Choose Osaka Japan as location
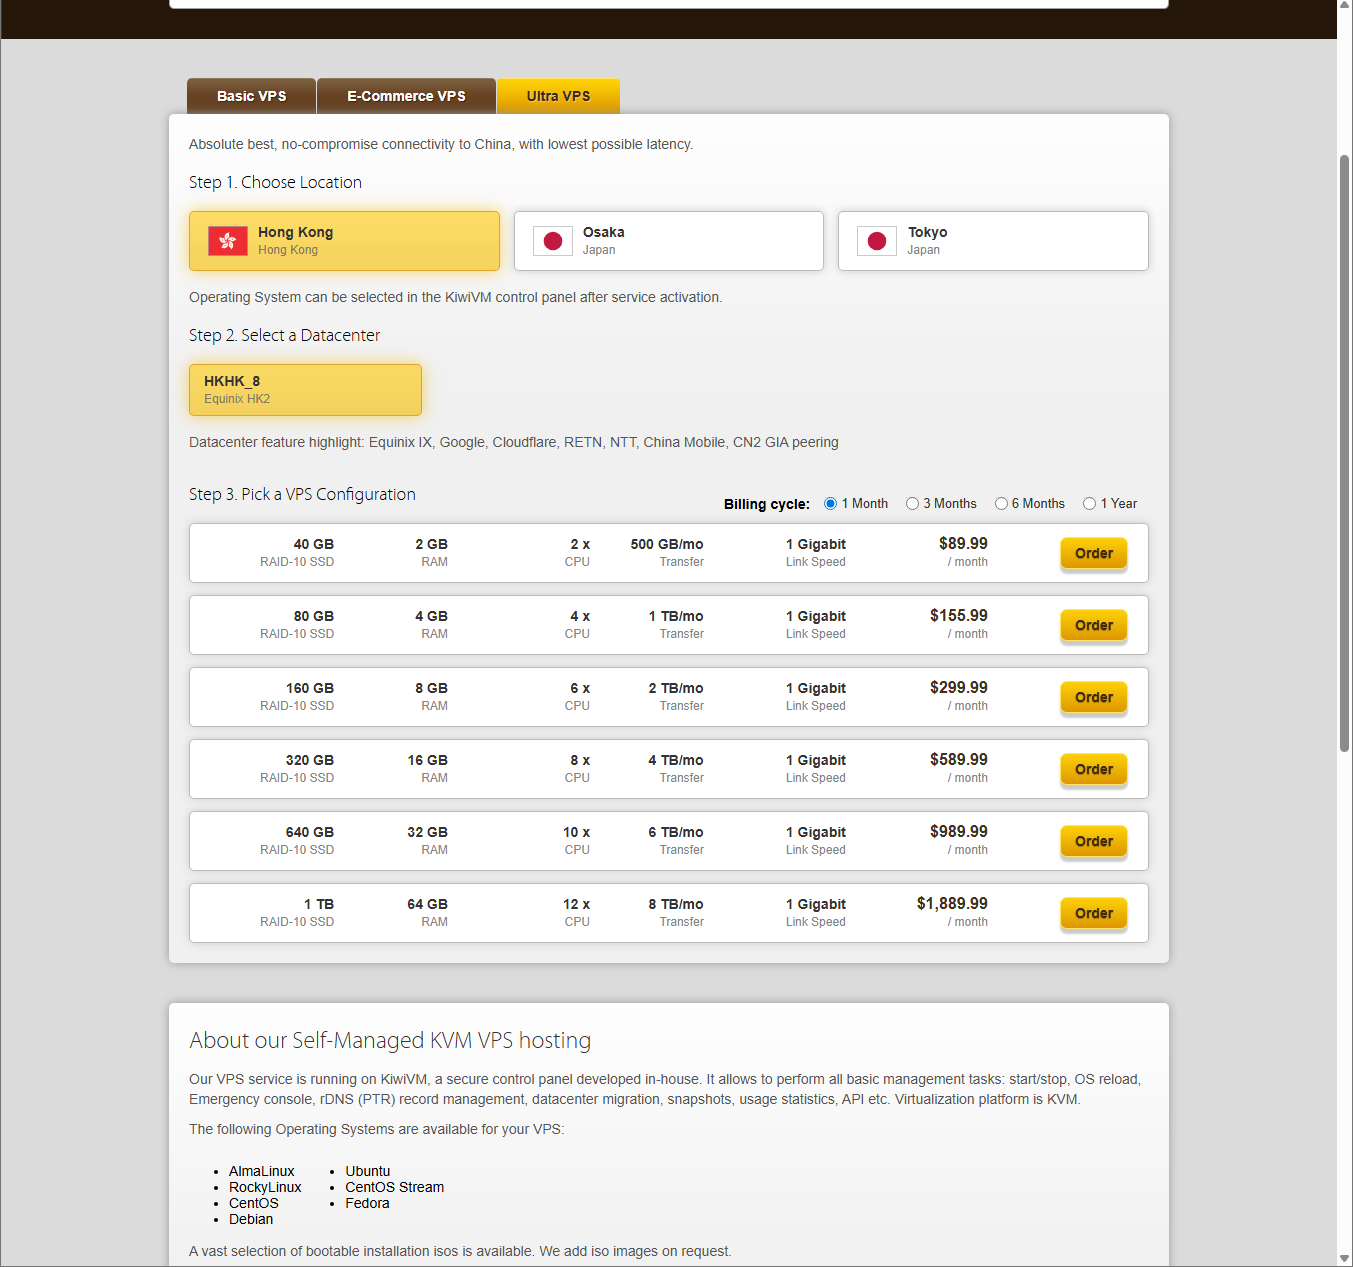The image size is (1353, 1267). tap(668, 241)
